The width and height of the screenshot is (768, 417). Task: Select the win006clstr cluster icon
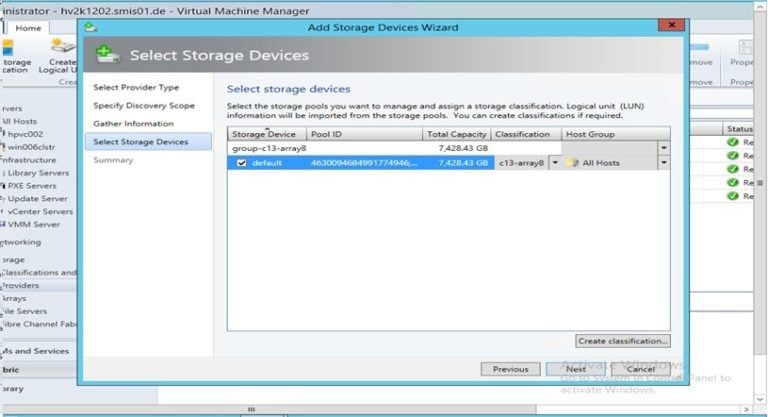tap(4, 146)
